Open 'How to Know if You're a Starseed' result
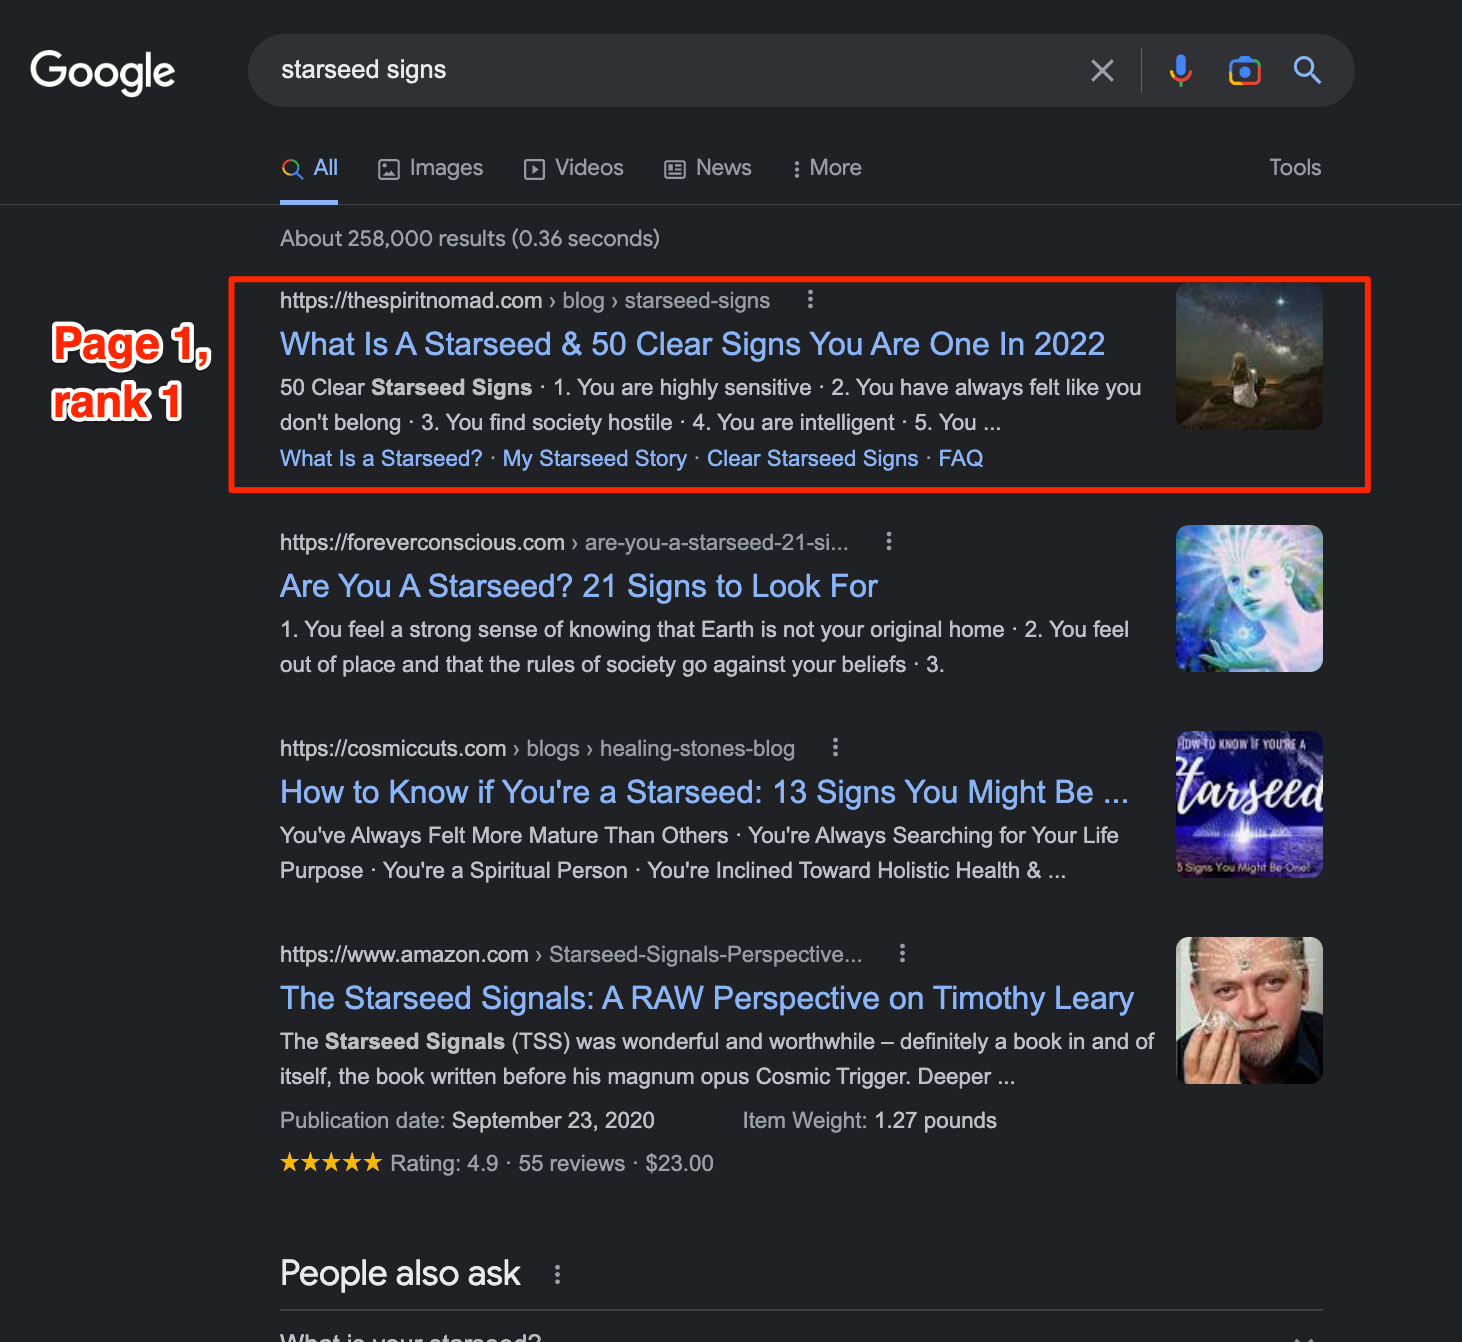 [704, 792]
